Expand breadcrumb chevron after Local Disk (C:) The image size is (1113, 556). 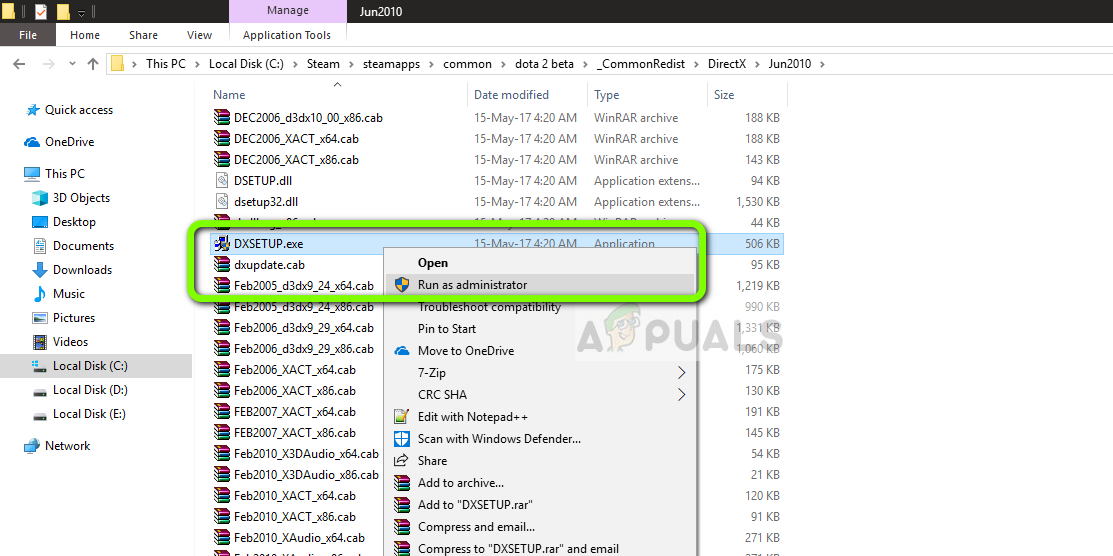pyautogui.click(x=295, y=64)
